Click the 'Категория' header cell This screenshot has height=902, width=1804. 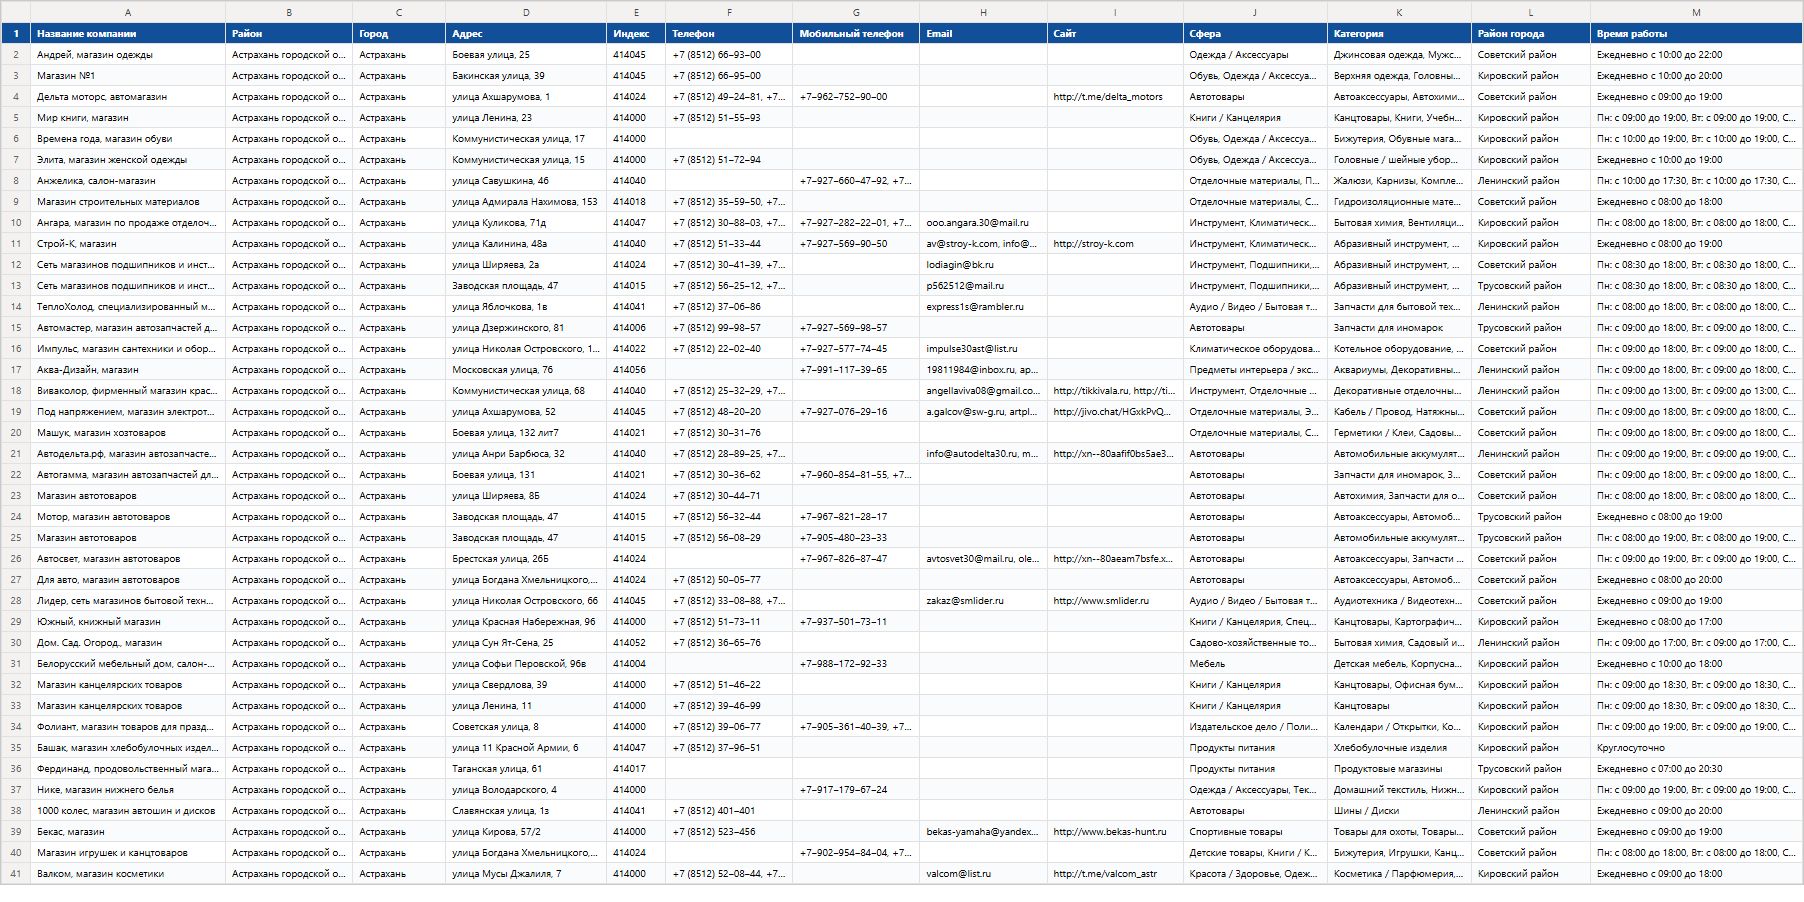pos(1399,34)
